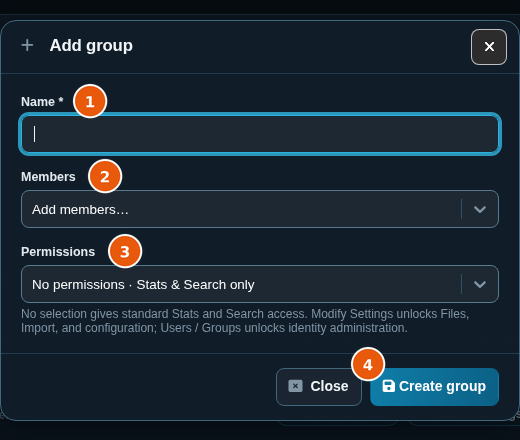Click the Name field label
Viewport: 520px width, 440px height.
pos(42,102)
